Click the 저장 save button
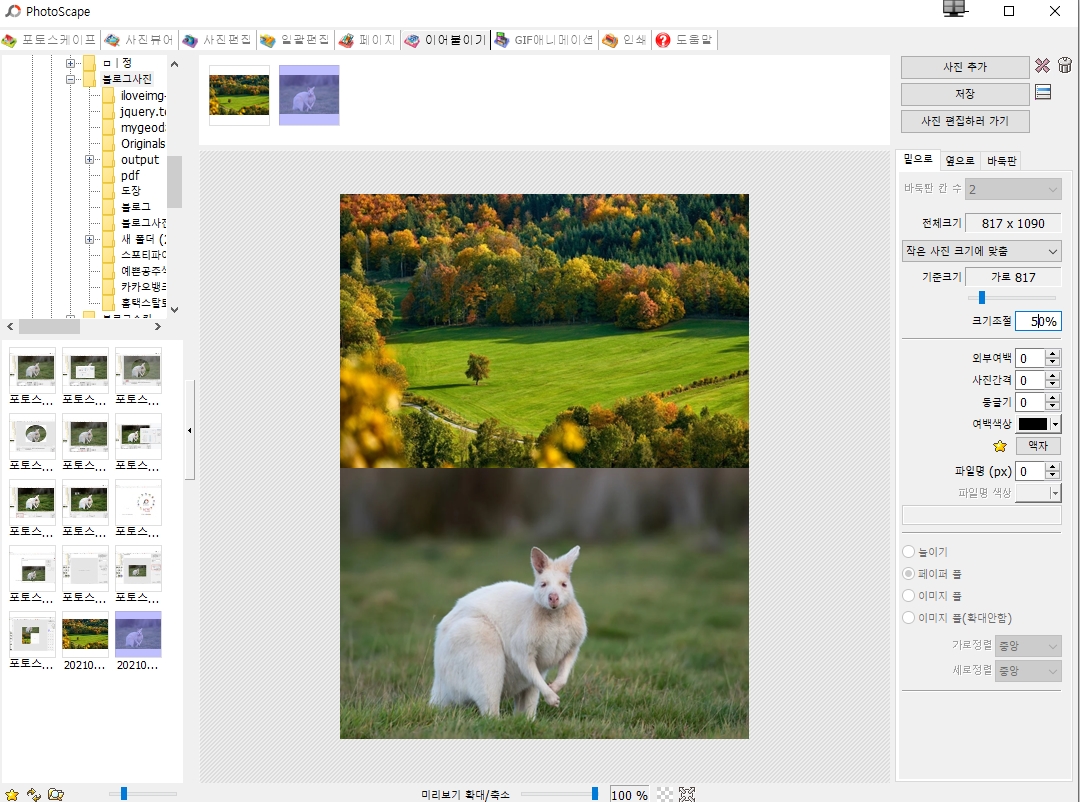Screen dimensions: 1080x802 [x=965, y=94]
